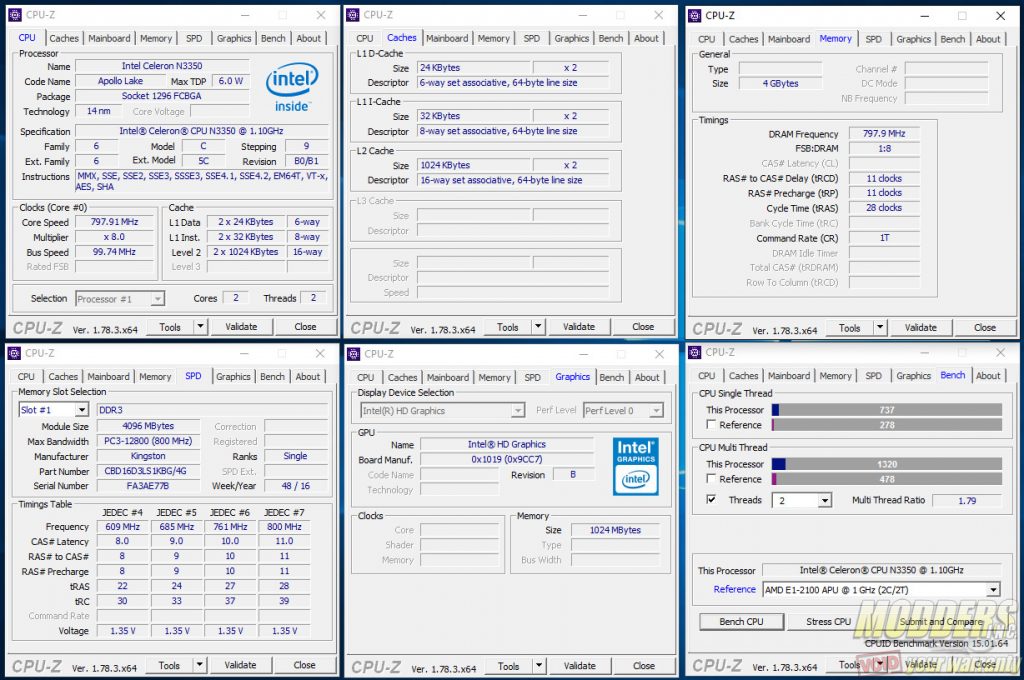Image resolution: width=1024 pixels, height=680 pixels.
Task: Click the Name field showing Intel Celeron N3350
Action: tap(162, 66)
